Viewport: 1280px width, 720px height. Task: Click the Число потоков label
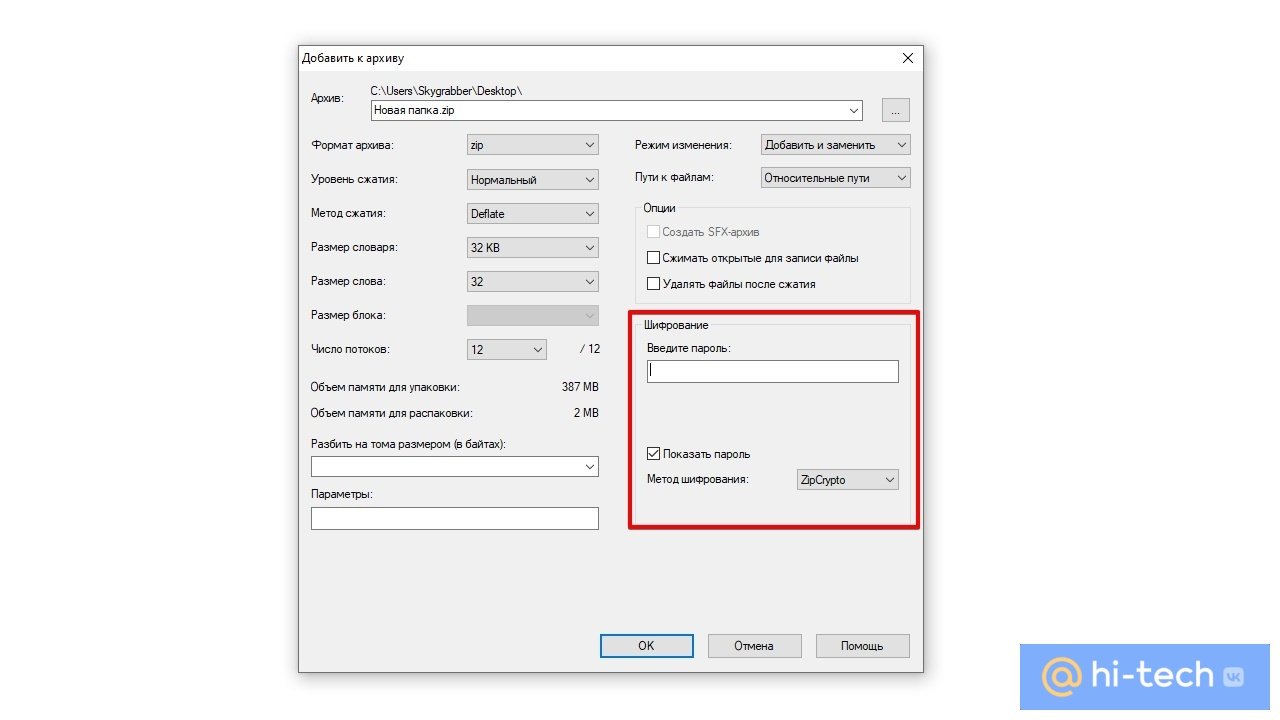point(350,349)
